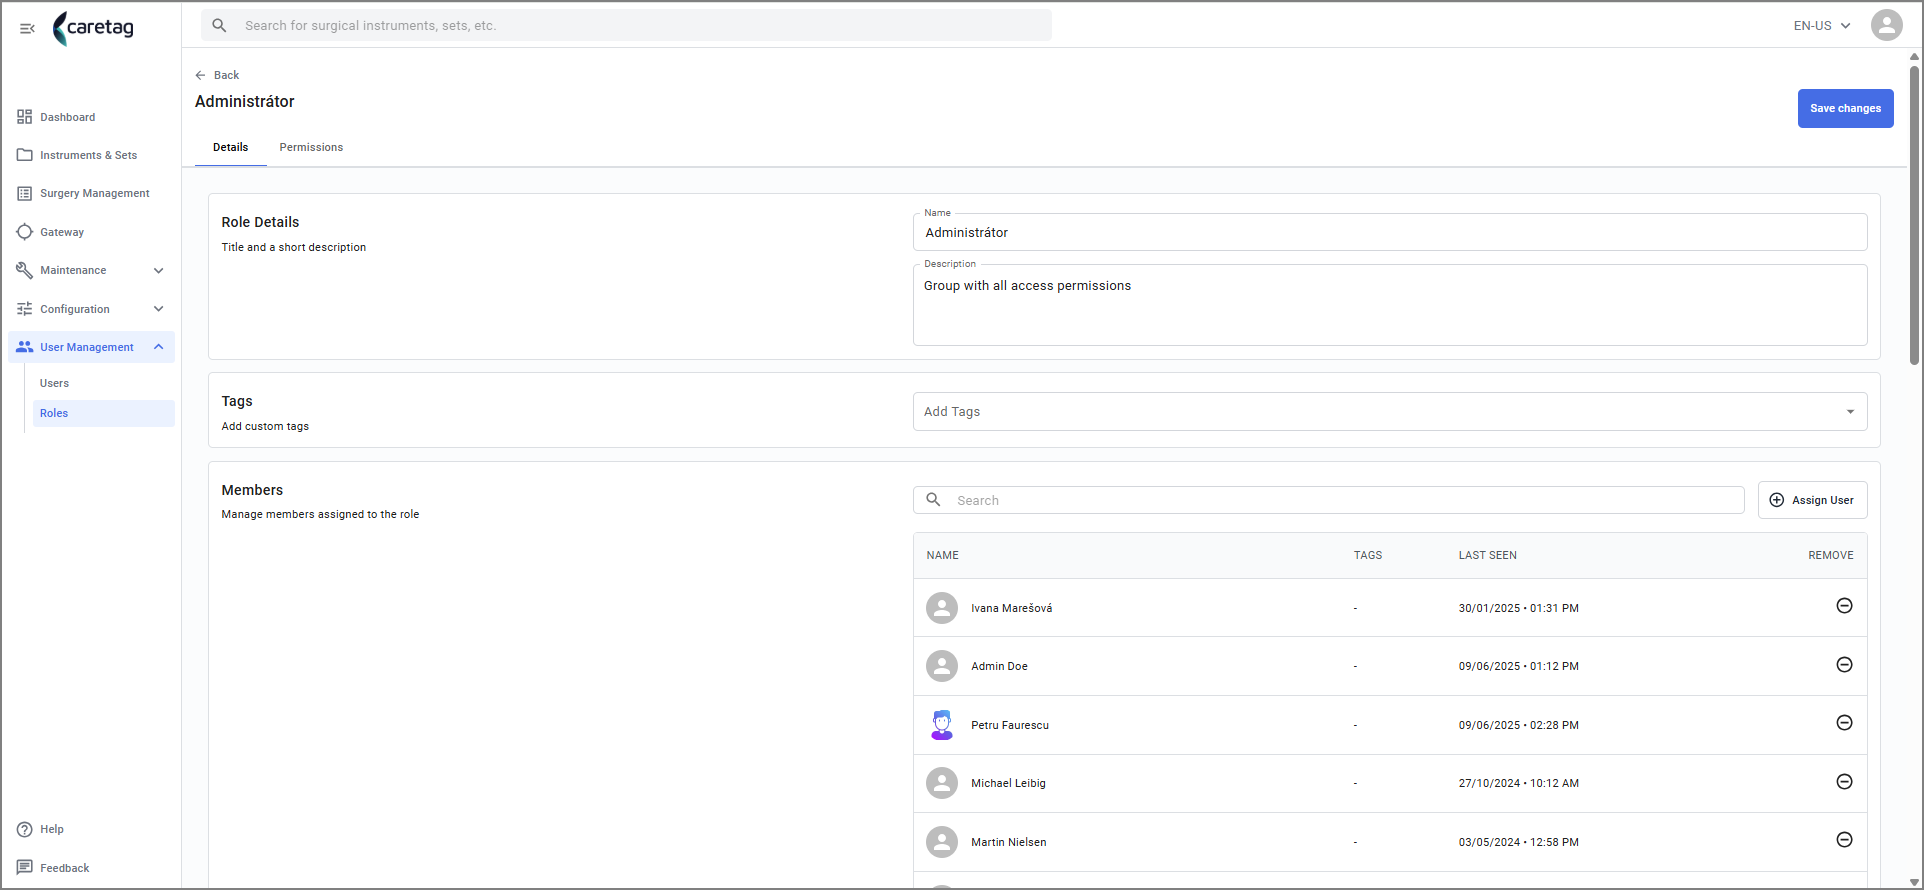Collapse the sidebar menu icon
The image size is (1924, 890).
coord(27,28)
